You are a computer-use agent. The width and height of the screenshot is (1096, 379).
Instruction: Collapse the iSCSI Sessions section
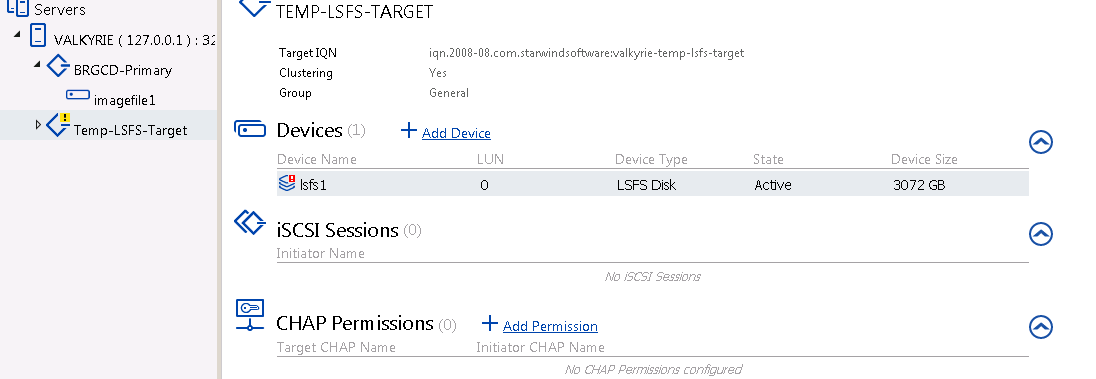tap(1041, 234)
